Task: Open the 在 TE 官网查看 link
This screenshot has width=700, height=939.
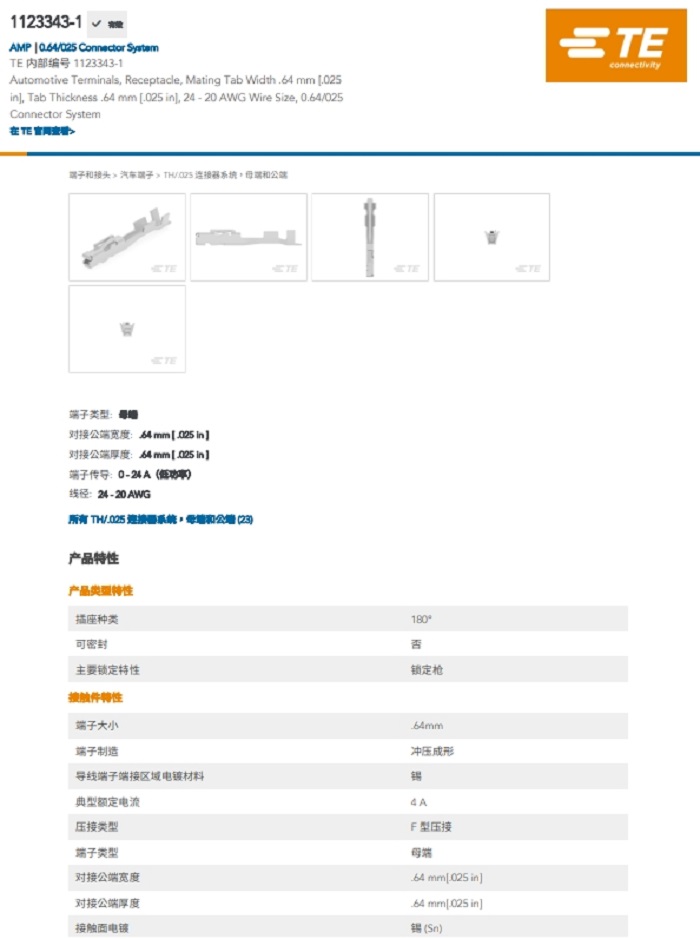Action: [x=42, y=131]
